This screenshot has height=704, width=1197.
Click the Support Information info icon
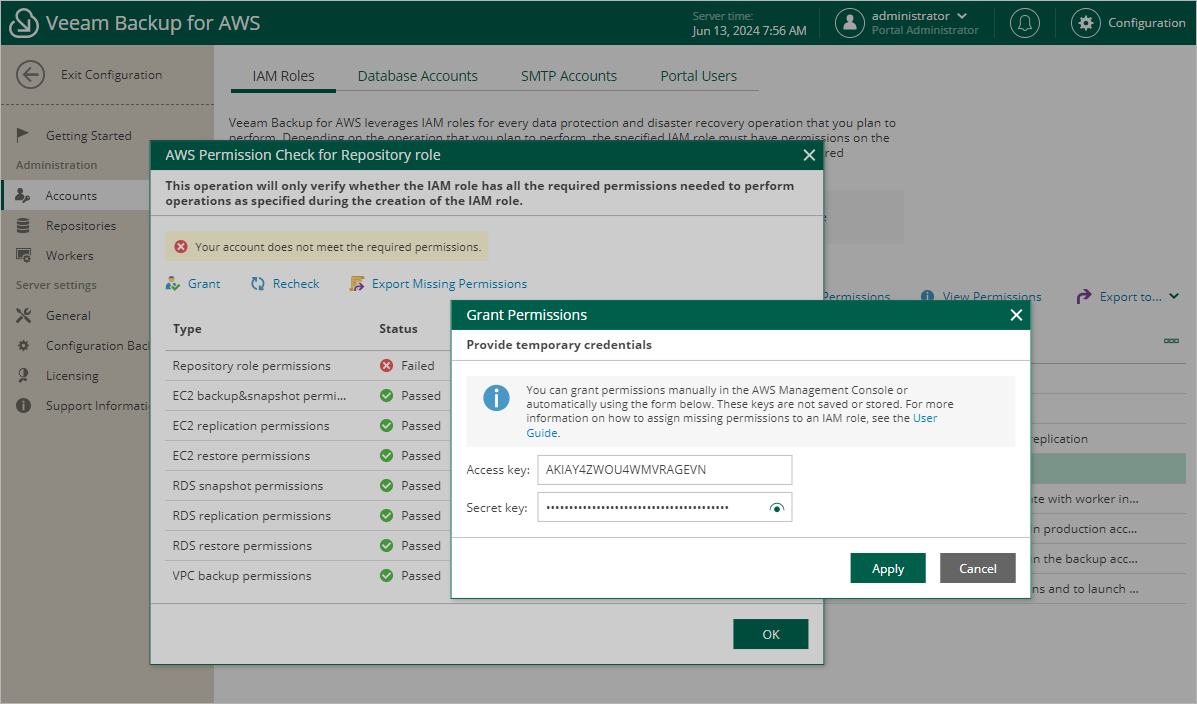pos(24,405)
